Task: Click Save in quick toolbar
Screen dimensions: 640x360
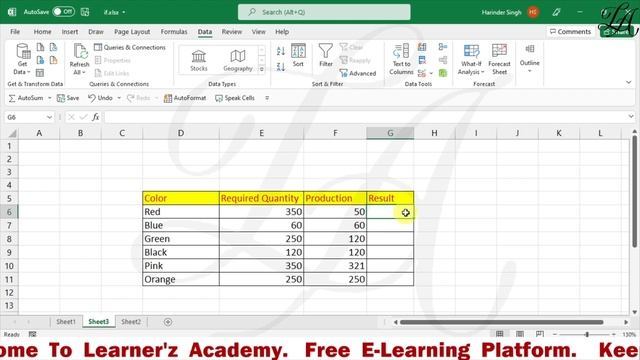Action: (68, 98)
